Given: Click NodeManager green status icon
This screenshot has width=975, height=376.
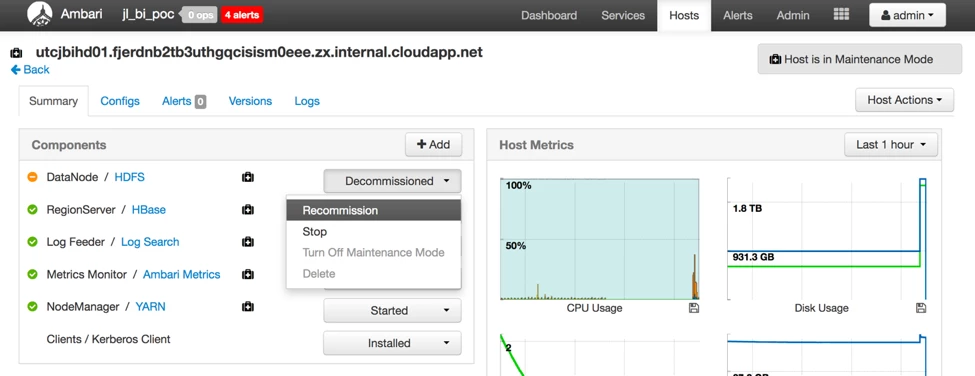Looking at the screenshot, I should tap(32, 306).
